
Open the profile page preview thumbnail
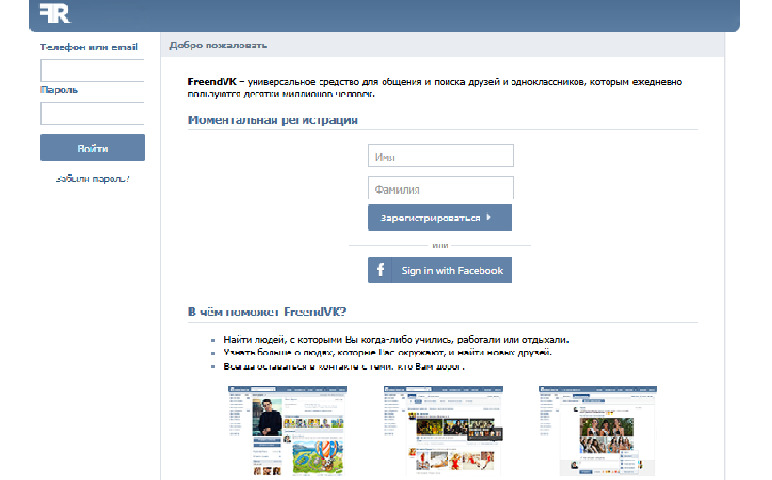click(287, 431)
